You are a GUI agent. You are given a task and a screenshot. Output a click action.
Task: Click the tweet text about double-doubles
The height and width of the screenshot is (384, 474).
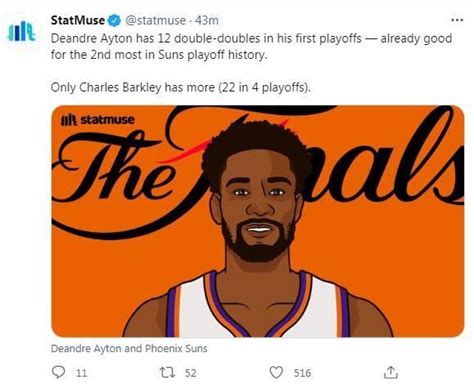tap(251, 46)
